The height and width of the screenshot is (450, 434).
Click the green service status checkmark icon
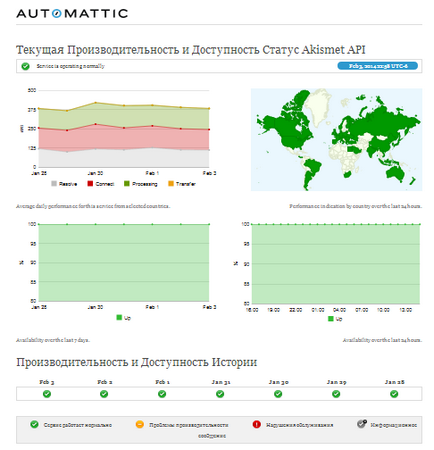[x=25, y=66]
